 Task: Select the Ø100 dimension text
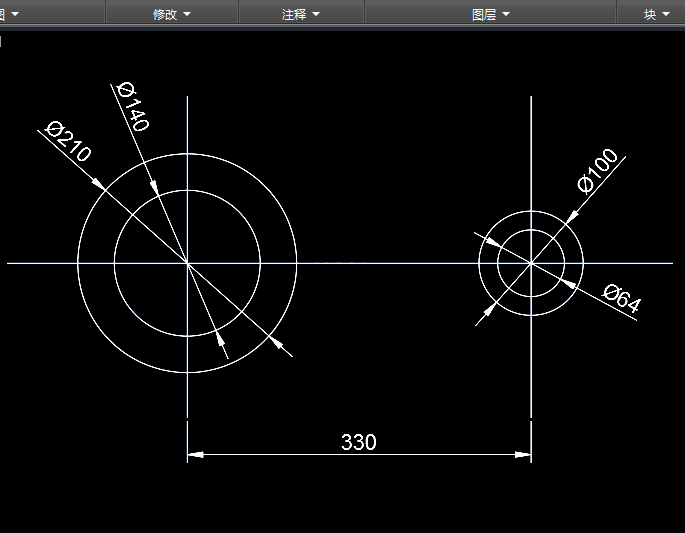[598, 170]
